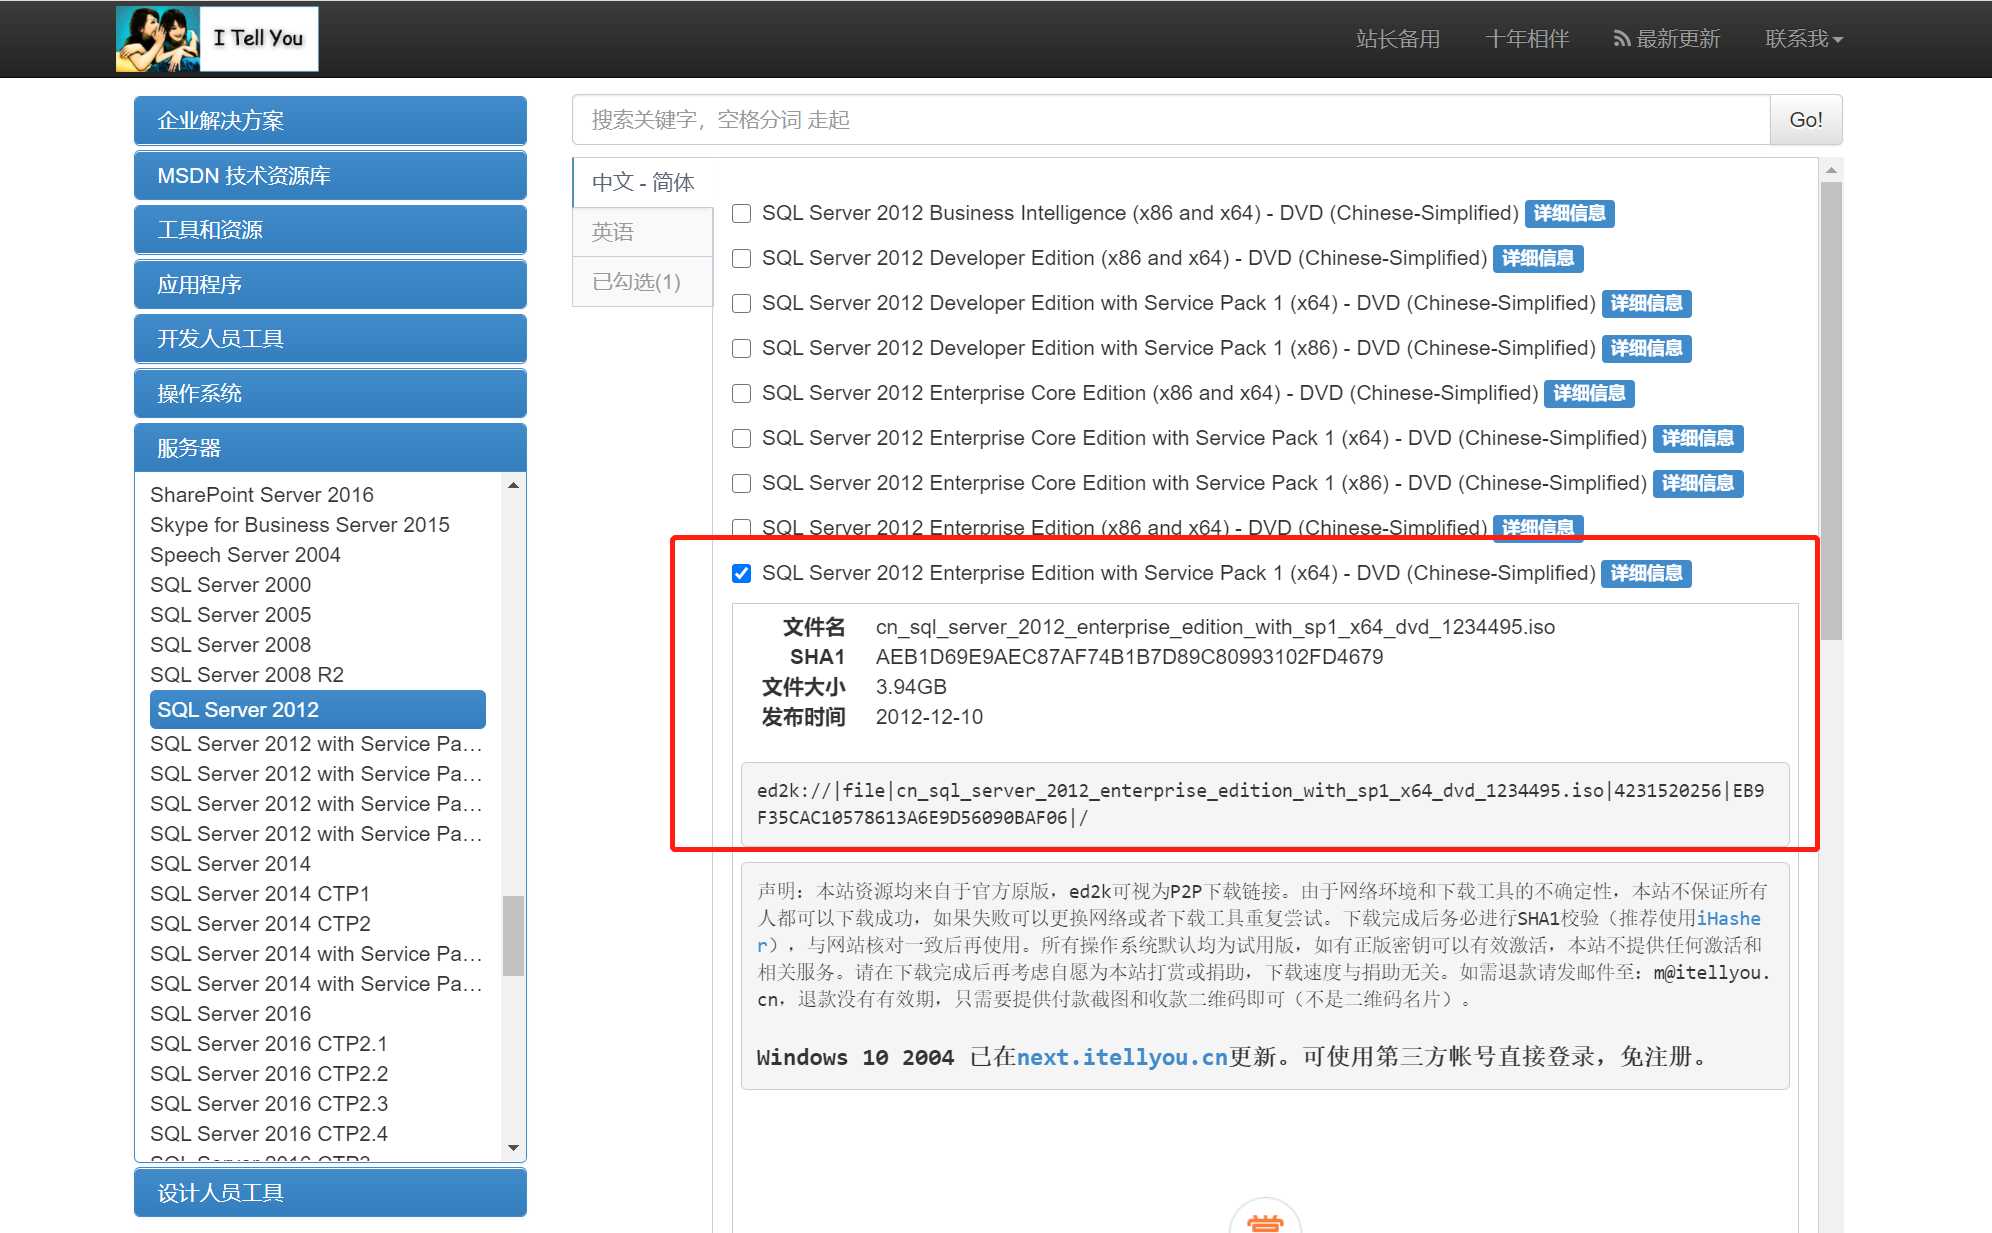The width and height of the screenshot is (1992, 1233).
Task: Select the highlighted SQL Server 2012 entry
Action: click(x=318, y=709)
